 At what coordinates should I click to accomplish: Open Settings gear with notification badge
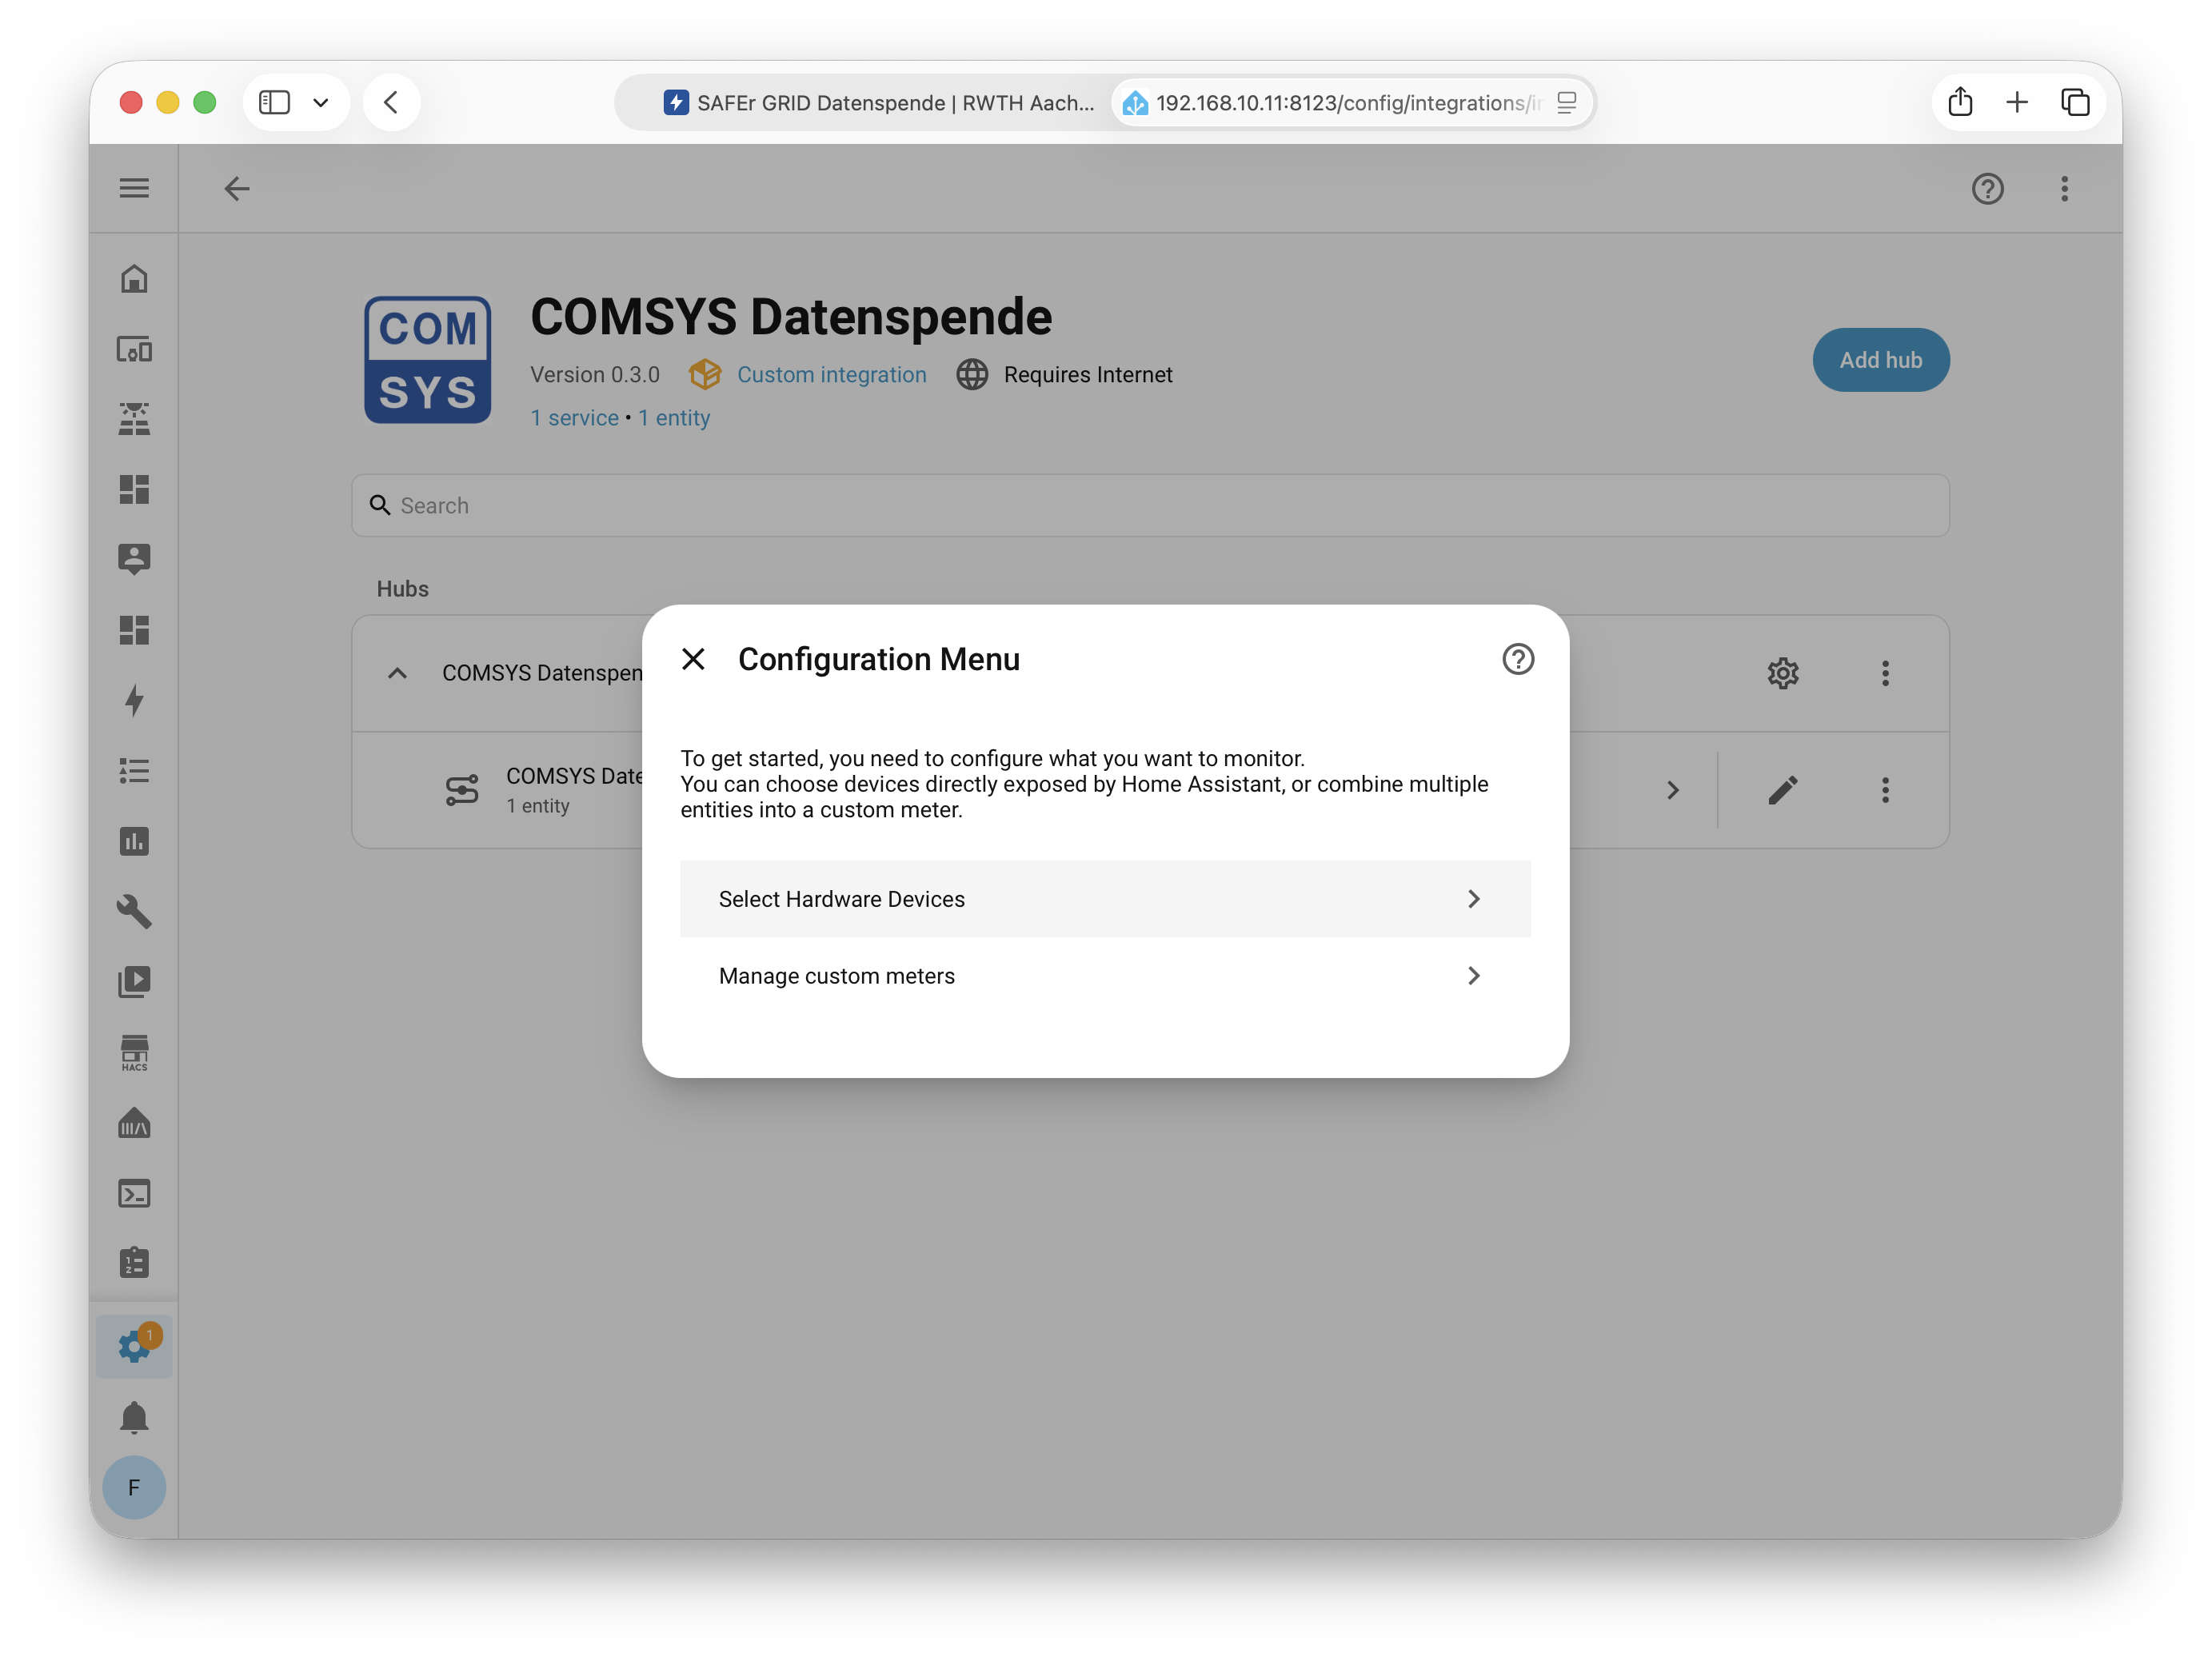click(134, 1346)
